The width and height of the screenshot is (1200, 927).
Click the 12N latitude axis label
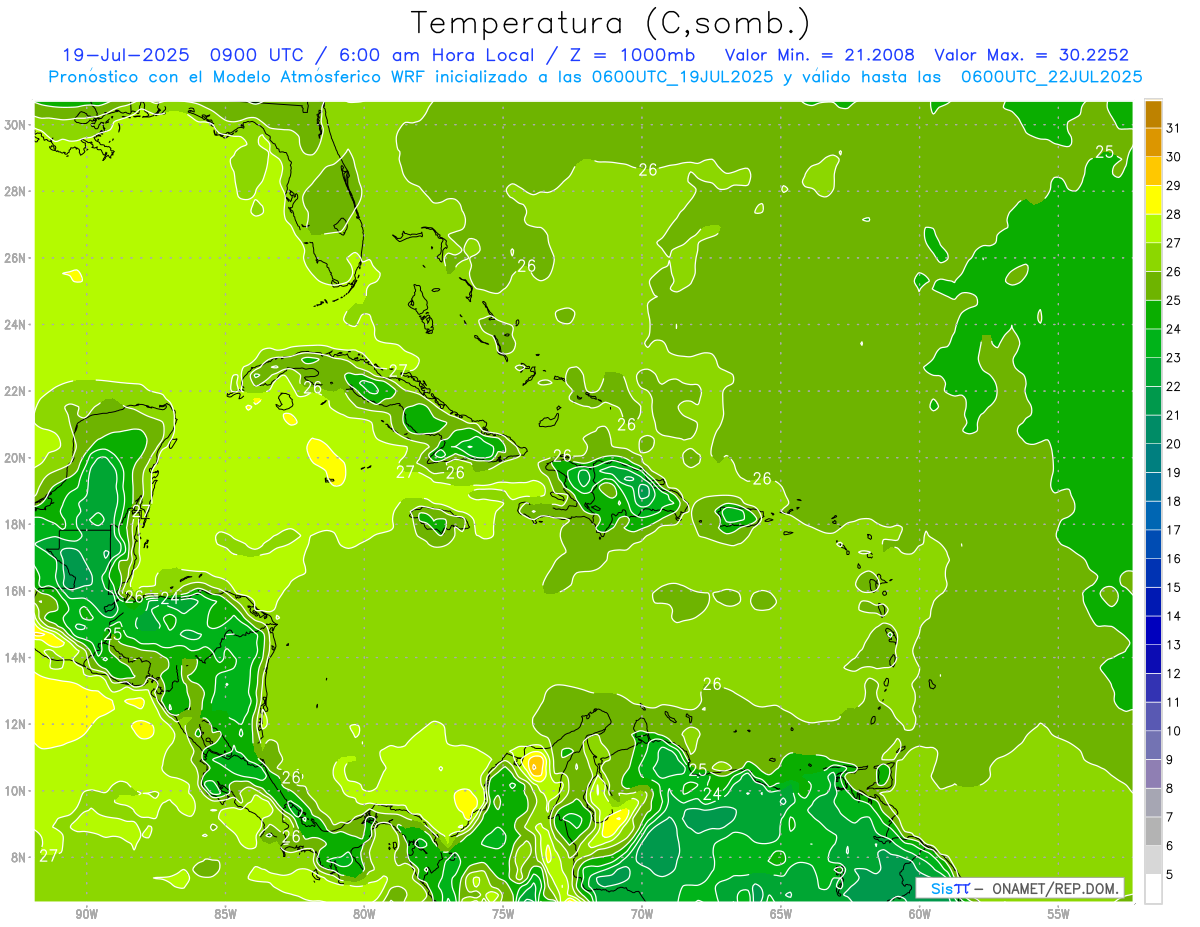tap(16, 724)
